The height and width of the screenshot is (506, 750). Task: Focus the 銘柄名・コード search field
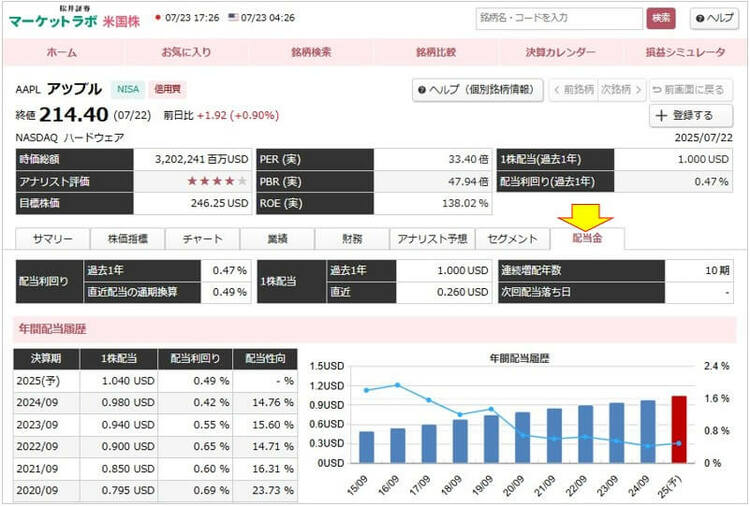tap(559, 18)
